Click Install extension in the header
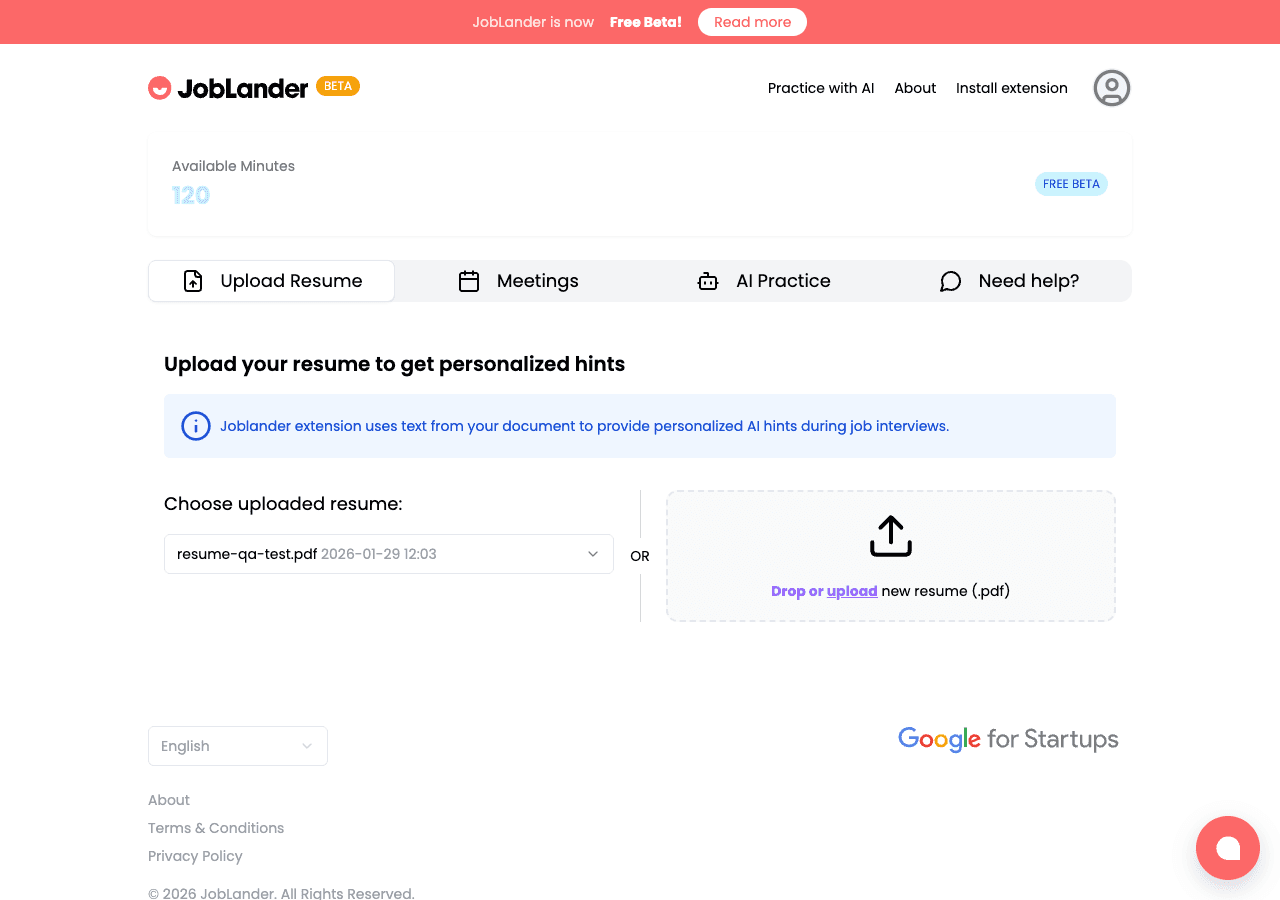Viewport: 1280px width, 900px height. (x=1011, y=88)
